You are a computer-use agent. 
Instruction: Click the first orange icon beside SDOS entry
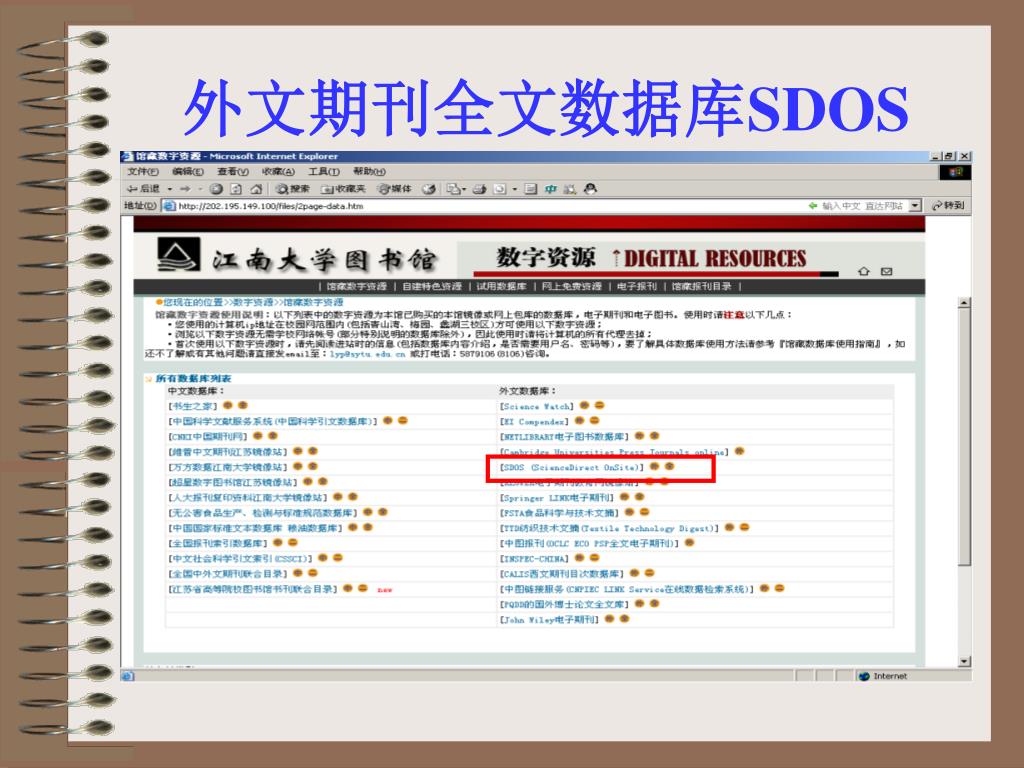(654, 466)
